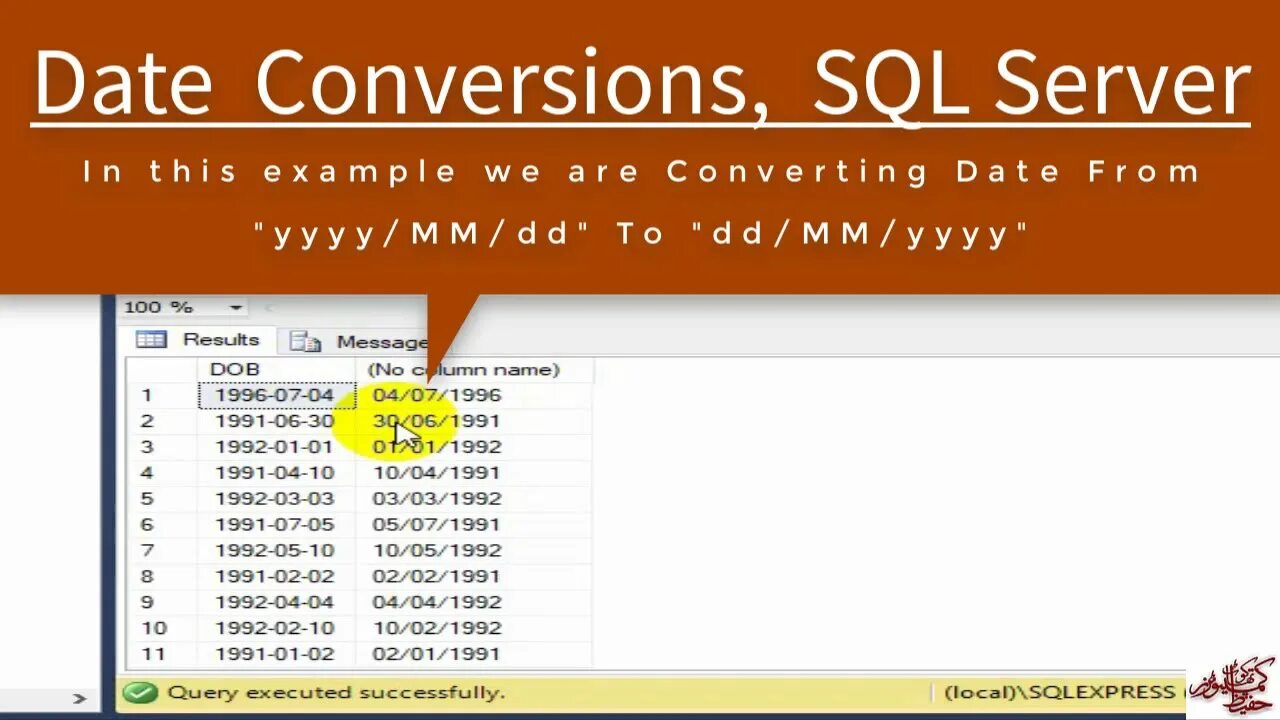
Task: Click the Query executed successfully status text
Action: coord(336,692)
